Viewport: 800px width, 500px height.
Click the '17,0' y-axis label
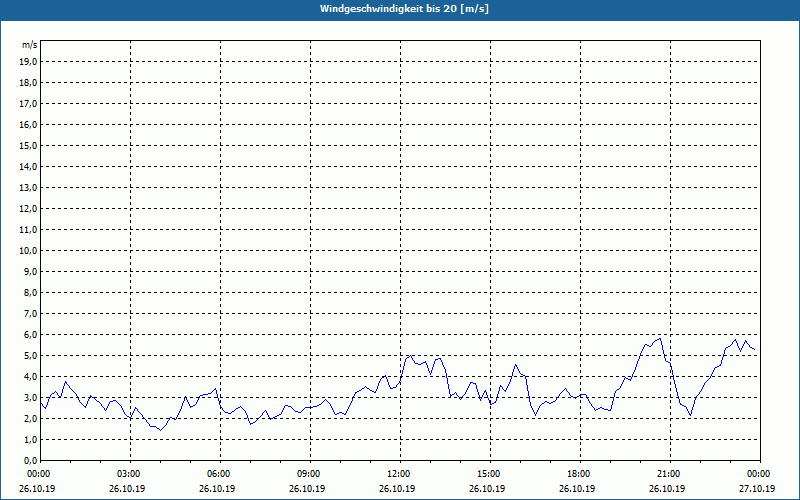pyautogui.click(x=28, y=104)
